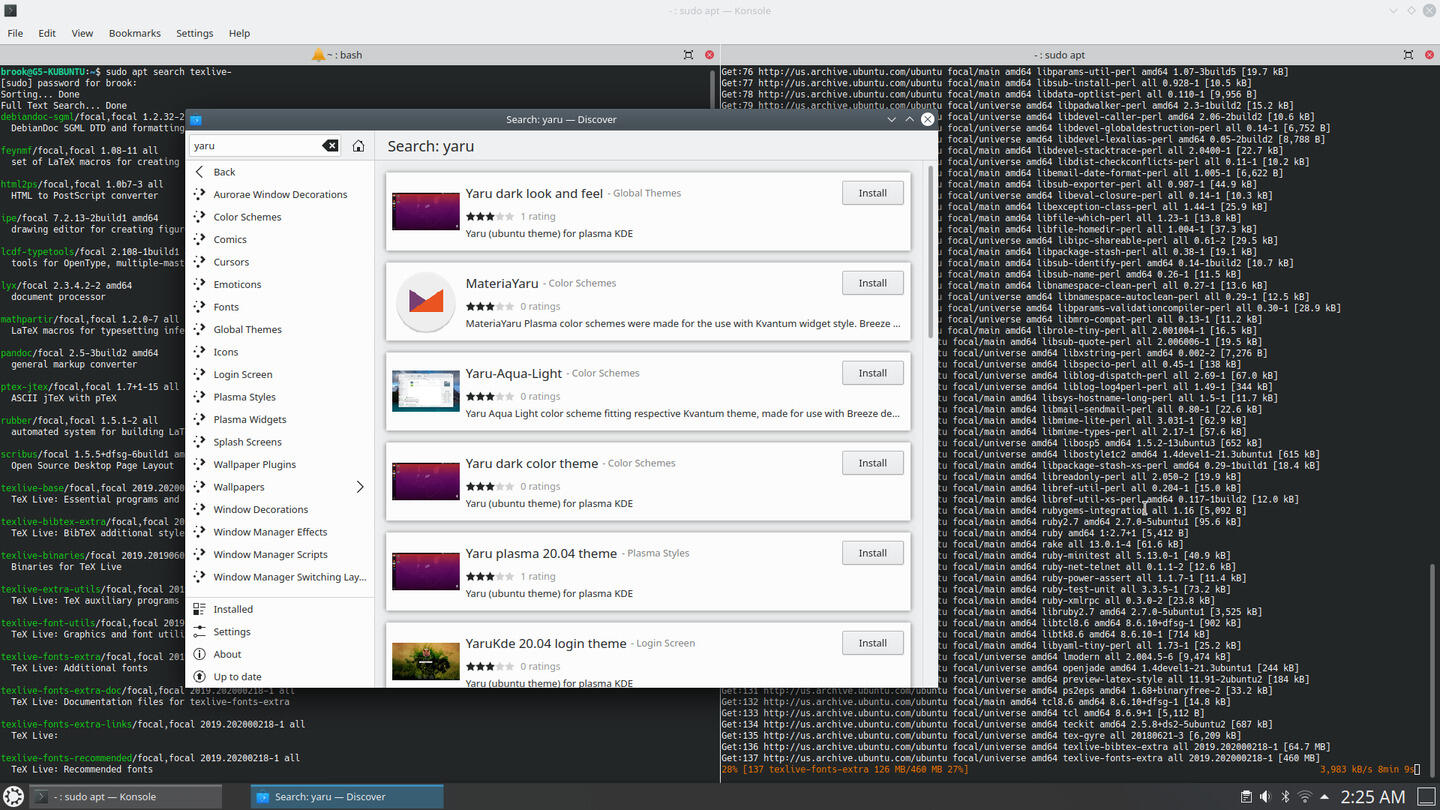Expand the Wallpapers subcategory chevron
This screenshot has width=1440, height=810.
click(360, 487)
